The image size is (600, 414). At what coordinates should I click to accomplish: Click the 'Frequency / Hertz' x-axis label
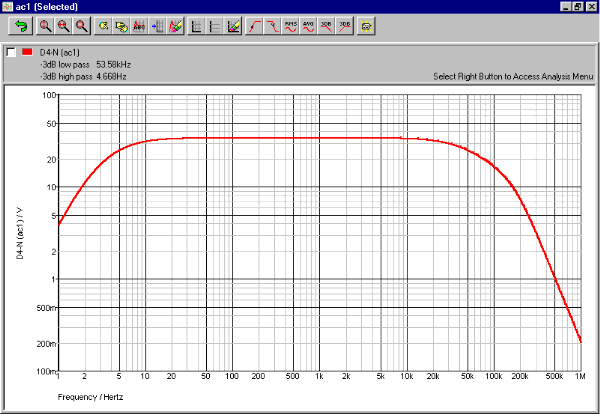point(86,397)
